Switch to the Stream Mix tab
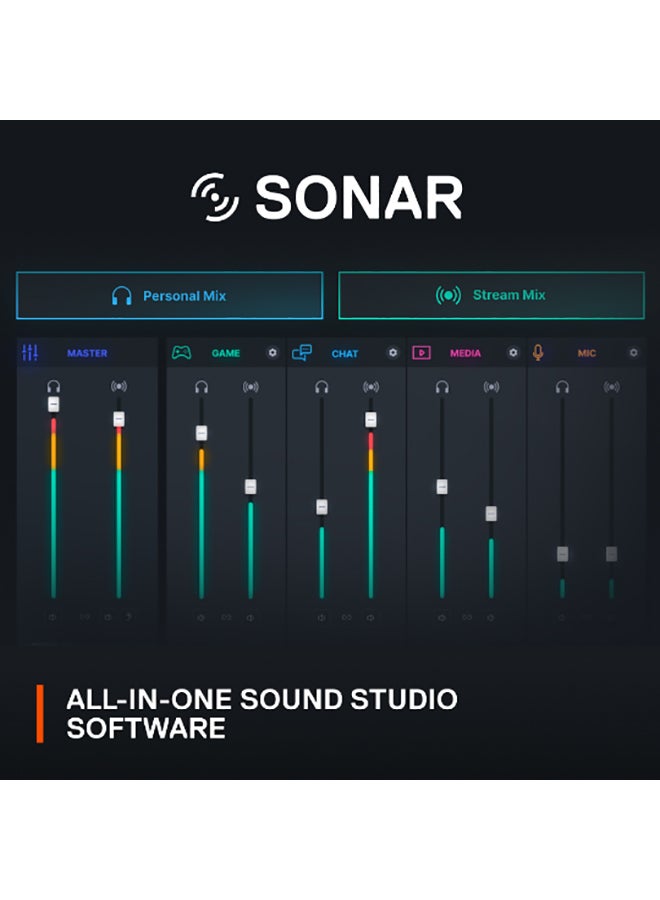 tap(491, 295)
